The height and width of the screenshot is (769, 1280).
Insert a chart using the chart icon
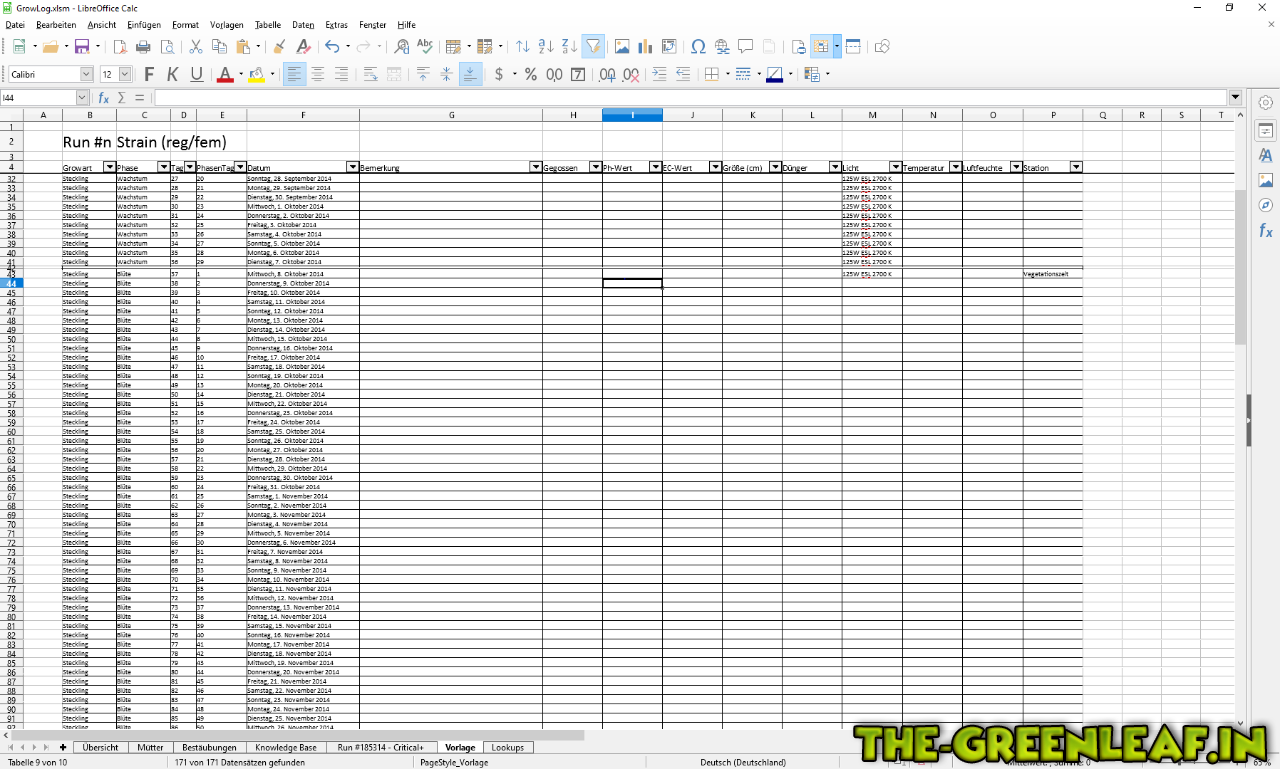coord(645,46)
